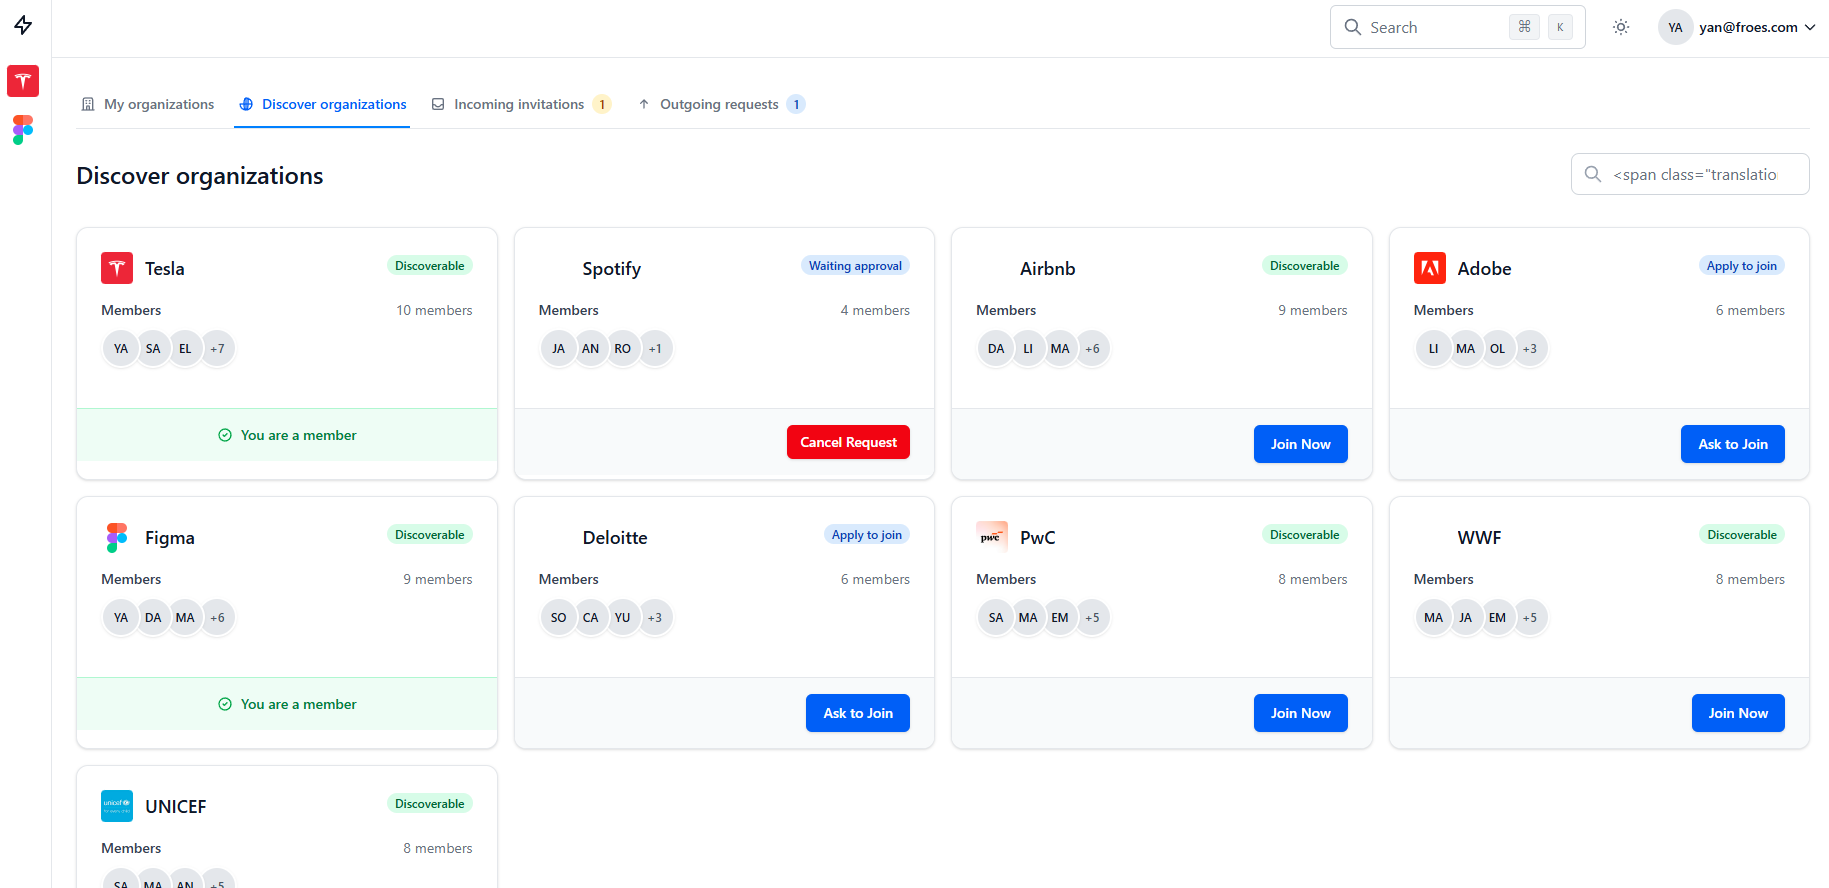Click the Discoverable badge on UNICEF card
This screenshot has width=1829, height=888.
(429, 804)
